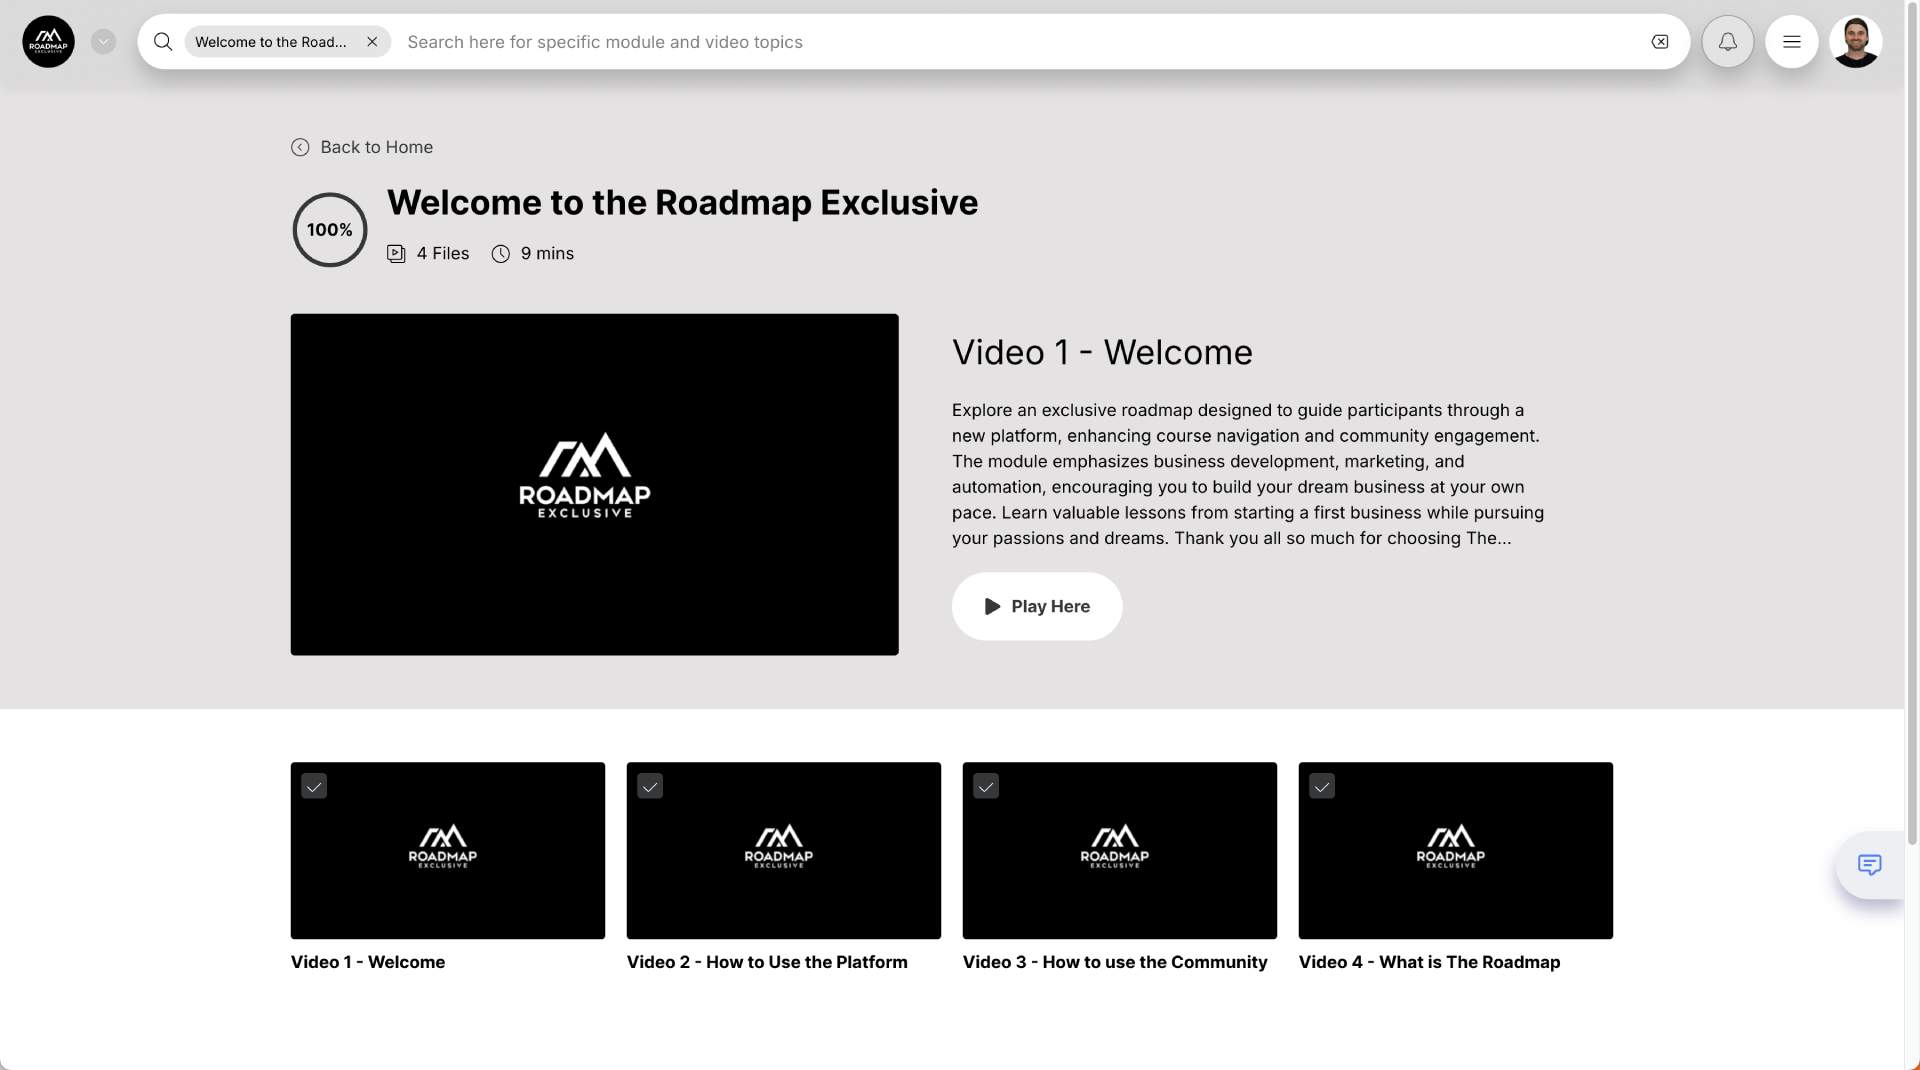Toggle the checkmark on Video 1 thumbnail
The height and width of the screenshot is (1070, 1920).
314,786
